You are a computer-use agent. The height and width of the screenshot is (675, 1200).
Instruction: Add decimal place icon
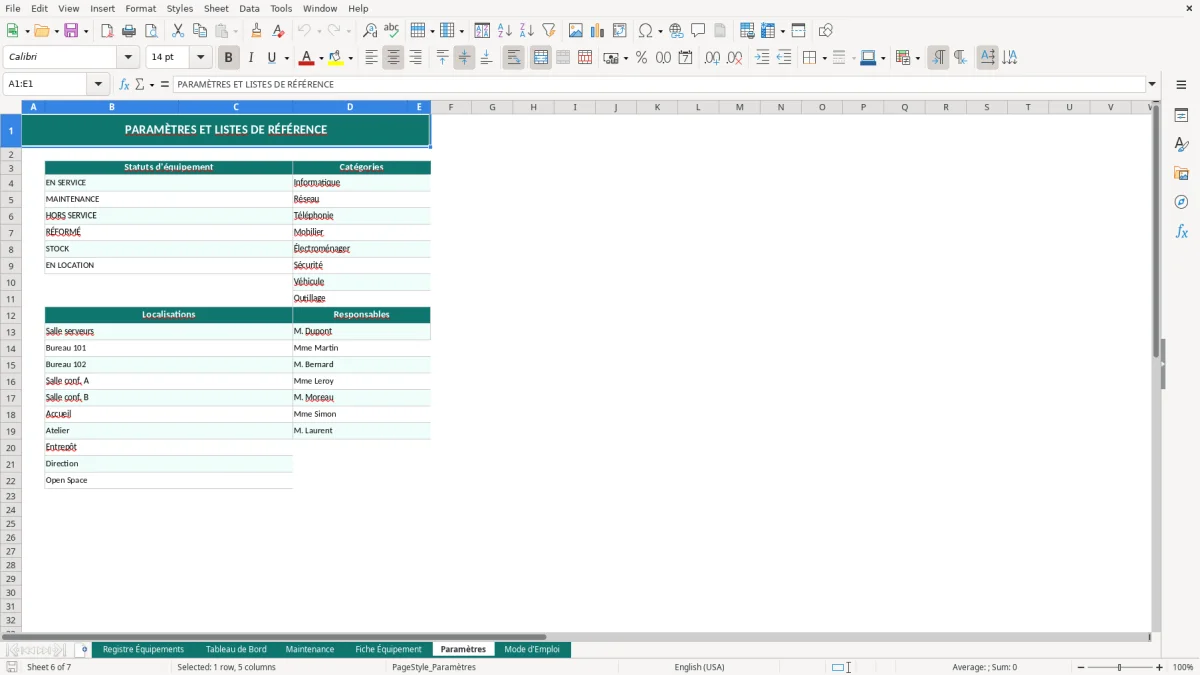pyautogui.click(x=712, y=58)
